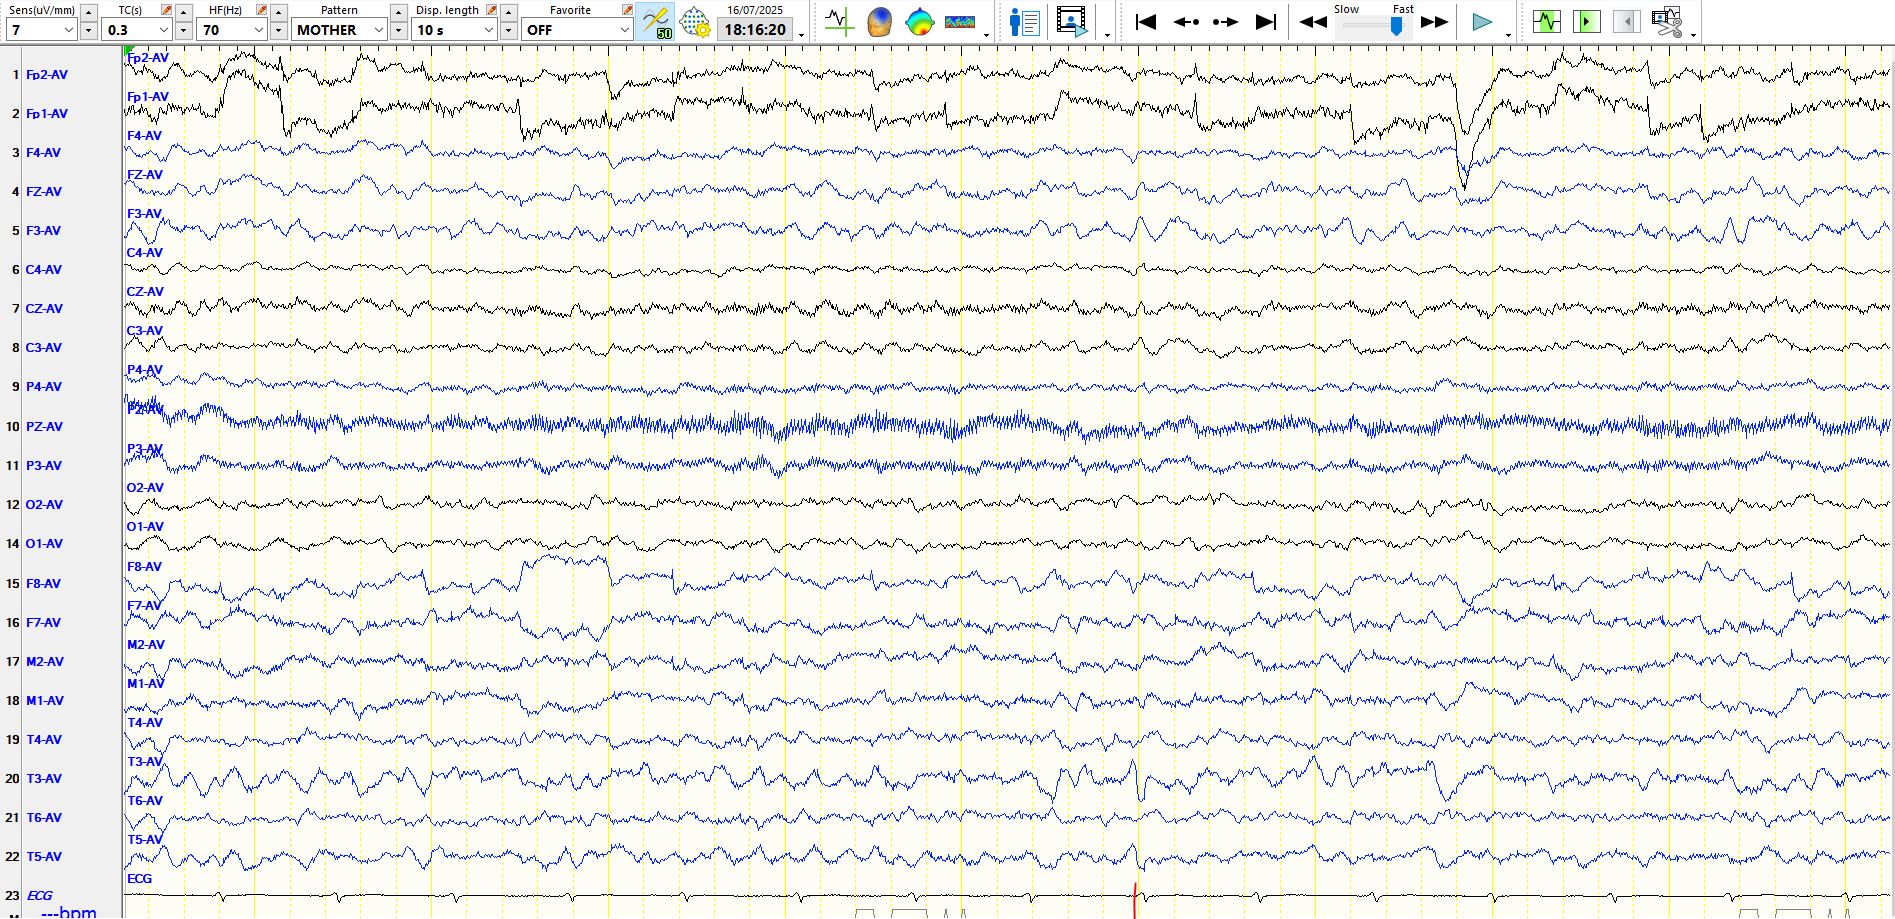Image resolution: width=1895 pixels, height=919 pixels.
Task: Open the Pattern montage dropdown showing MOTHER
Action: tap(340, 30)
